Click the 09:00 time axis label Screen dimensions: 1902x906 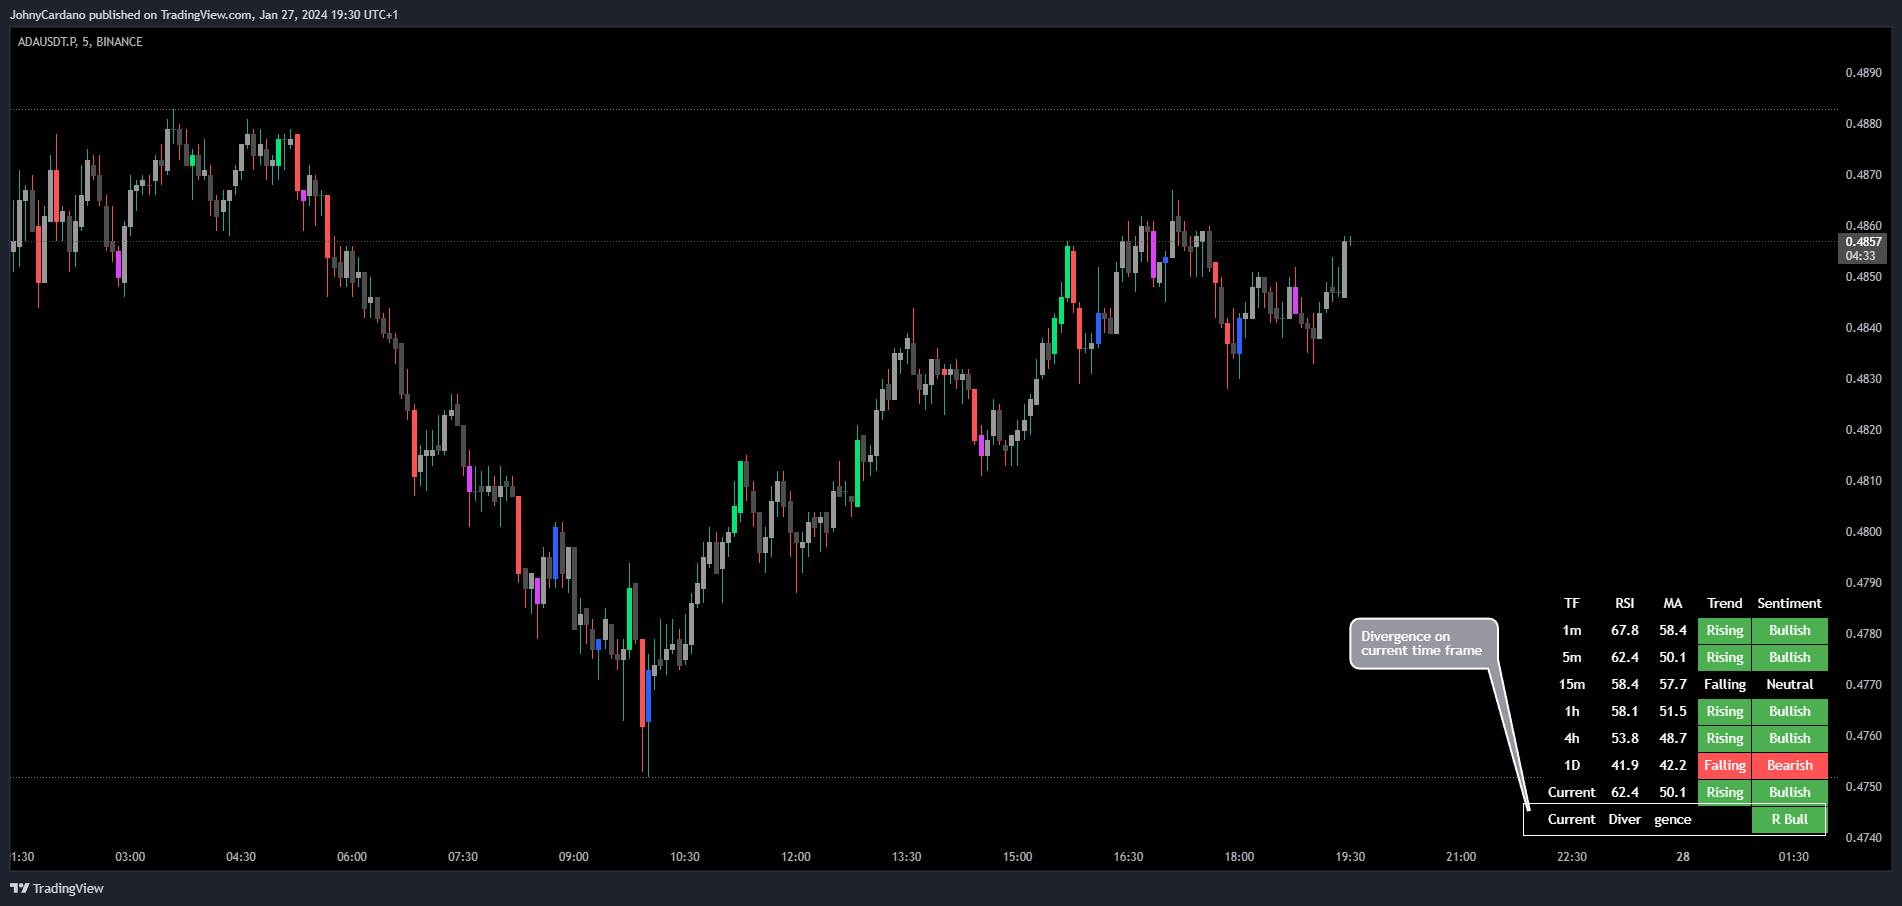point(573,857)
